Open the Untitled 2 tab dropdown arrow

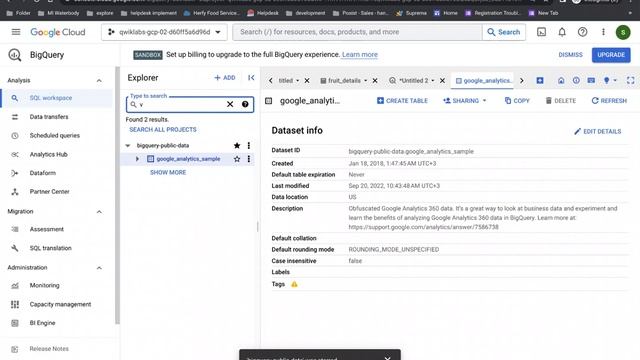coord(433,81)
